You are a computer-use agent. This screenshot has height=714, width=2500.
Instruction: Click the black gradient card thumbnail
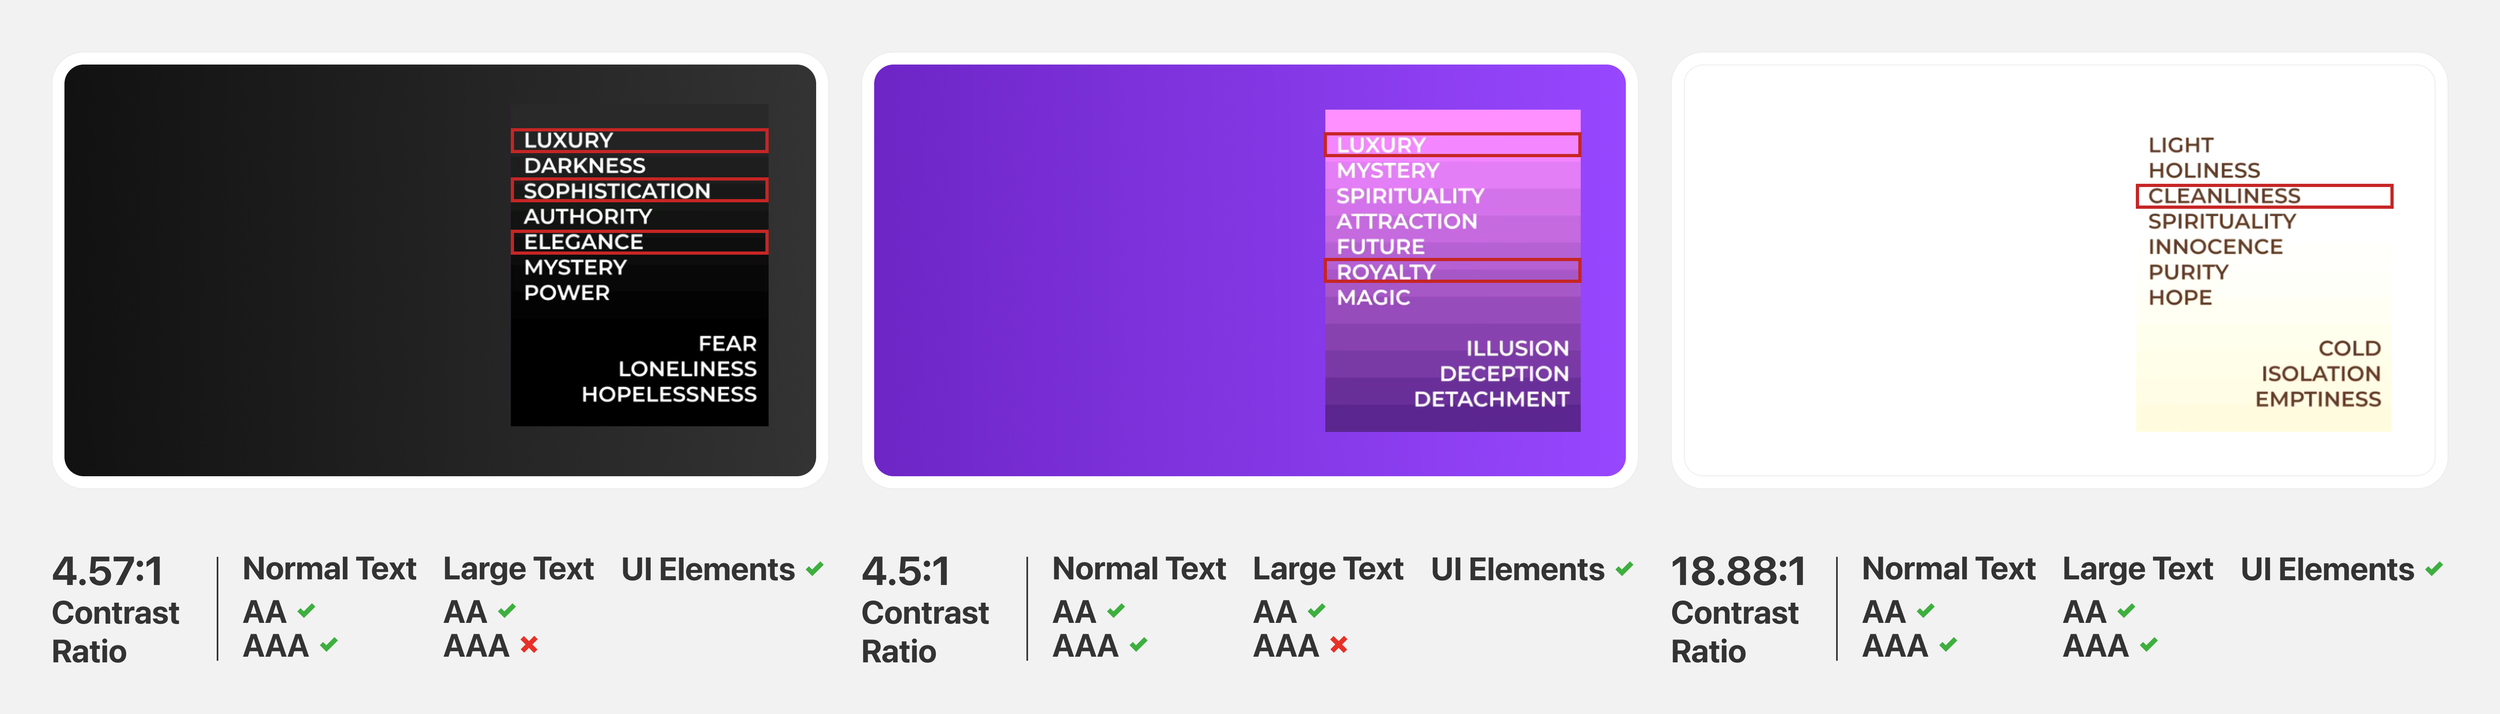tap(440, 270)
